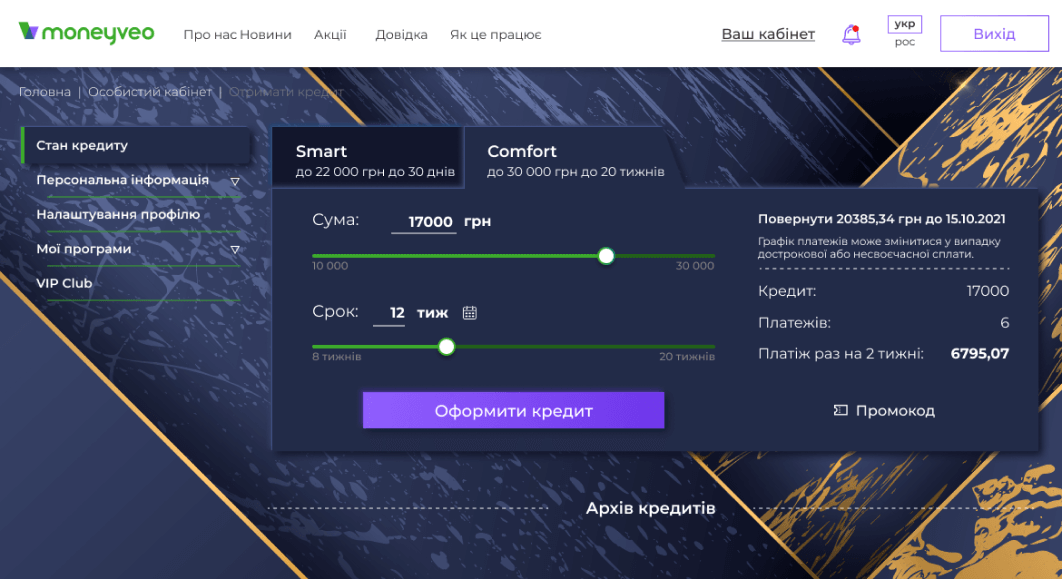Open VIP Club sidebar item
The width and height of the screenshot is (1062, 579).
[64, 283]
